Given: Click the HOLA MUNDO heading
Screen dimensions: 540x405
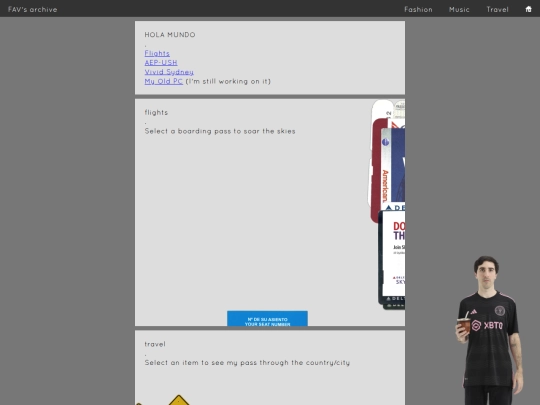Looking at the screenshot, I should coord(170,35).
